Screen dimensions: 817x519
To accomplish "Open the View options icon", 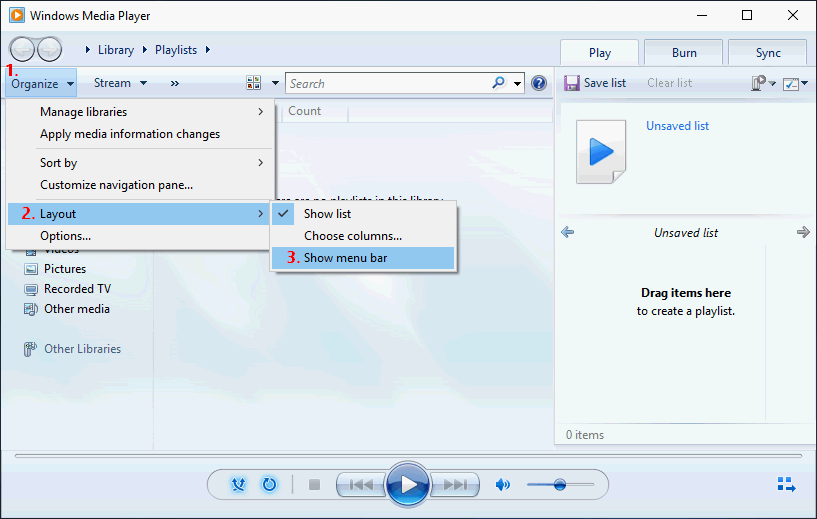I will (x=254, y=83).
